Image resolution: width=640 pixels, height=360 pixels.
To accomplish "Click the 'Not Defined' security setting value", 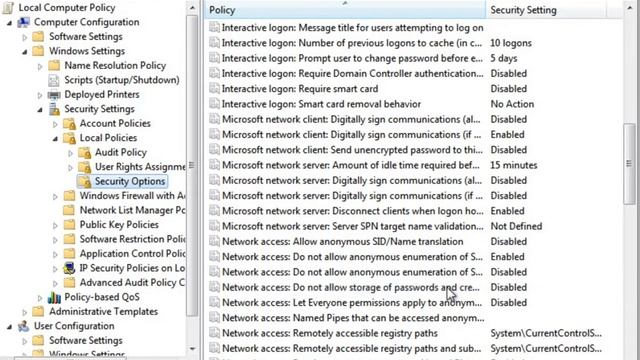I will pos(516,226).
